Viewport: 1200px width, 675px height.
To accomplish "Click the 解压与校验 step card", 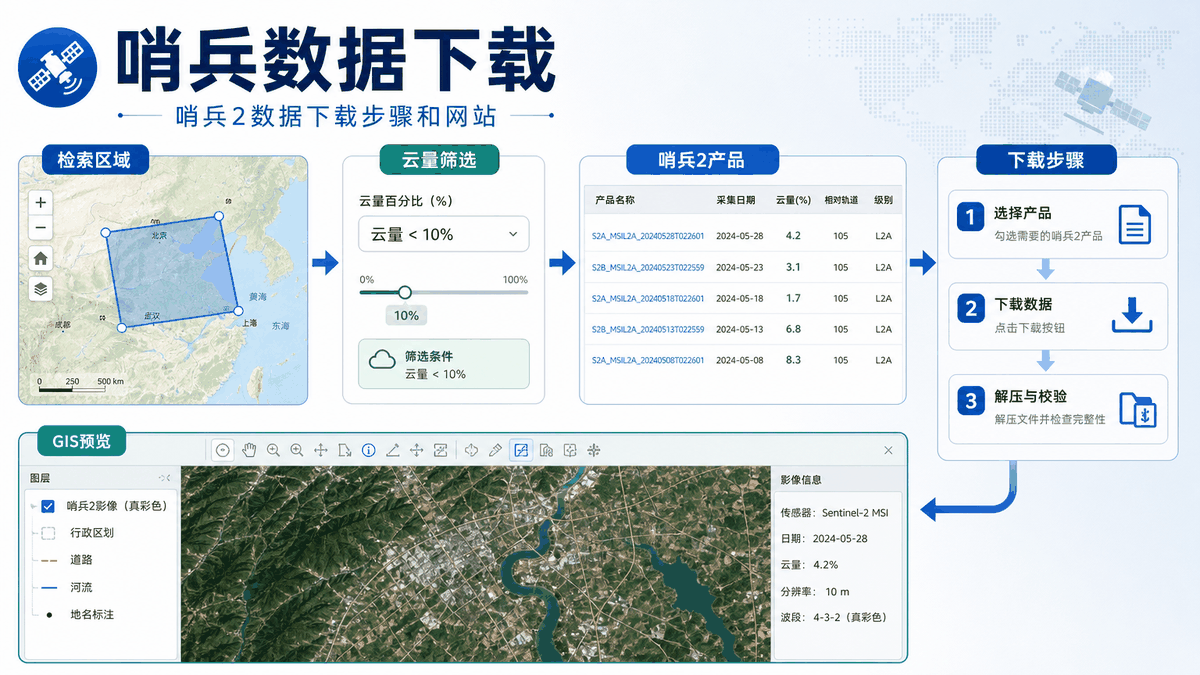I will pyautogui.click(x=1058, y=409).
